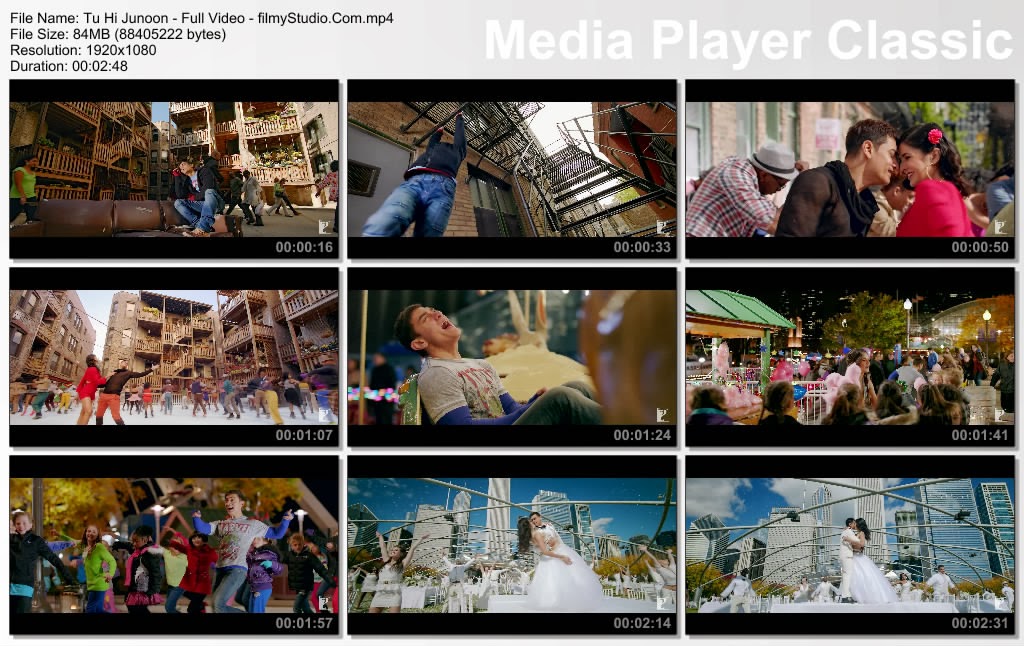This screenshot has height=646, width=1024.
Task: Open the kids dancing thumbnail at 00:01:57
Action: coord(174,544)
